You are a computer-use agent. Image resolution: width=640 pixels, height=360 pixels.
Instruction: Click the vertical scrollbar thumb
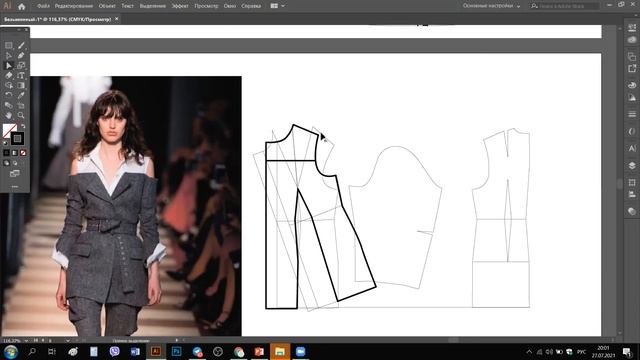620,183
